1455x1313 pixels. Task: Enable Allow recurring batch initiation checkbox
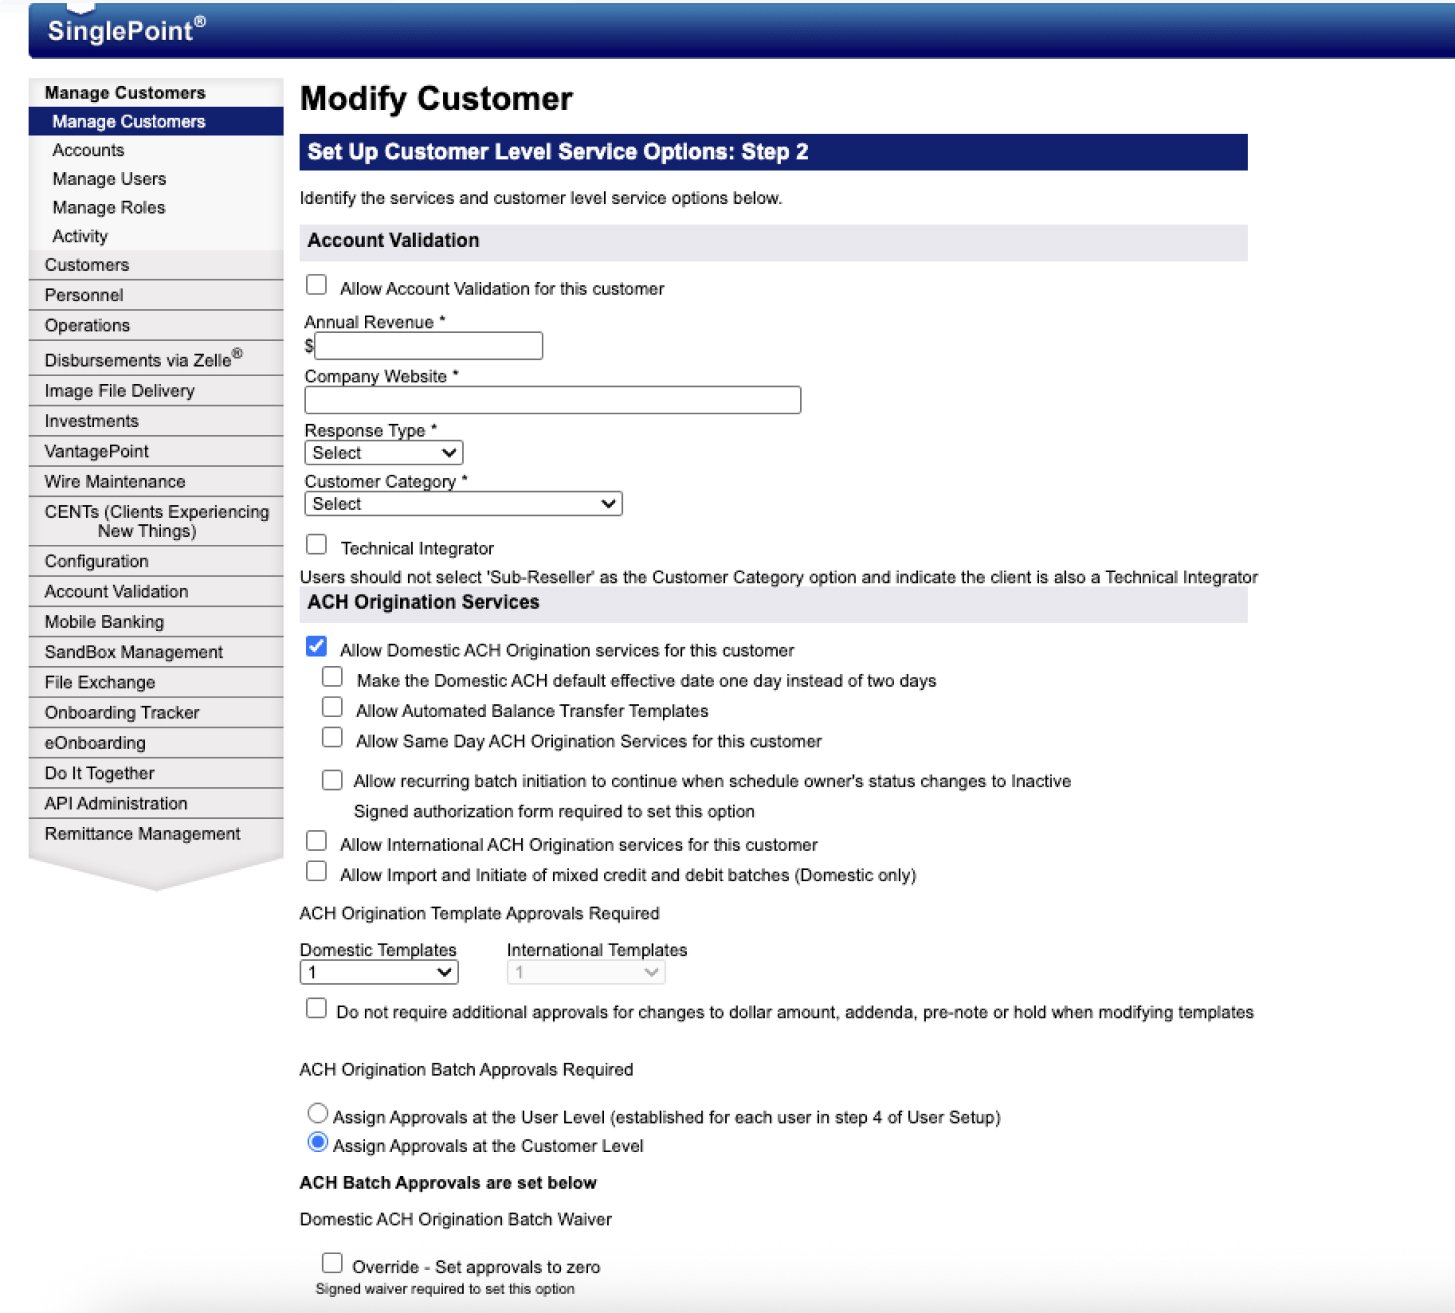pyautogui.click(x=333, y=780)
